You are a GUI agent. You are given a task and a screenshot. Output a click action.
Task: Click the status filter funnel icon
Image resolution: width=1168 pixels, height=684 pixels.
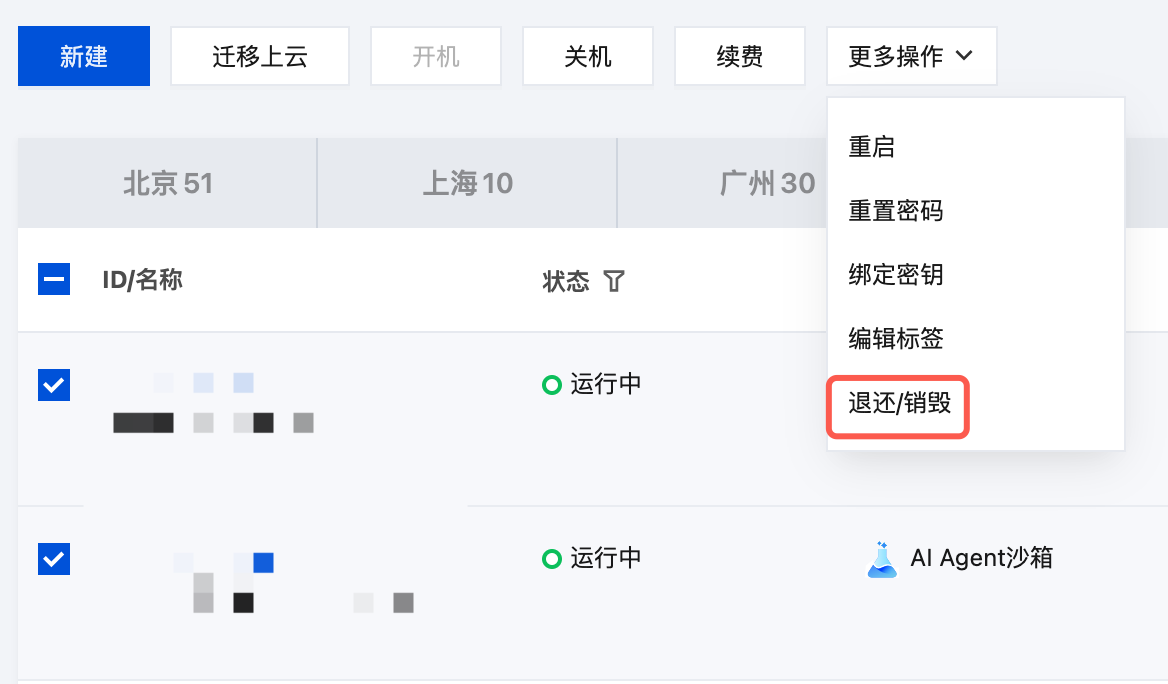click(x=614, y=281)
